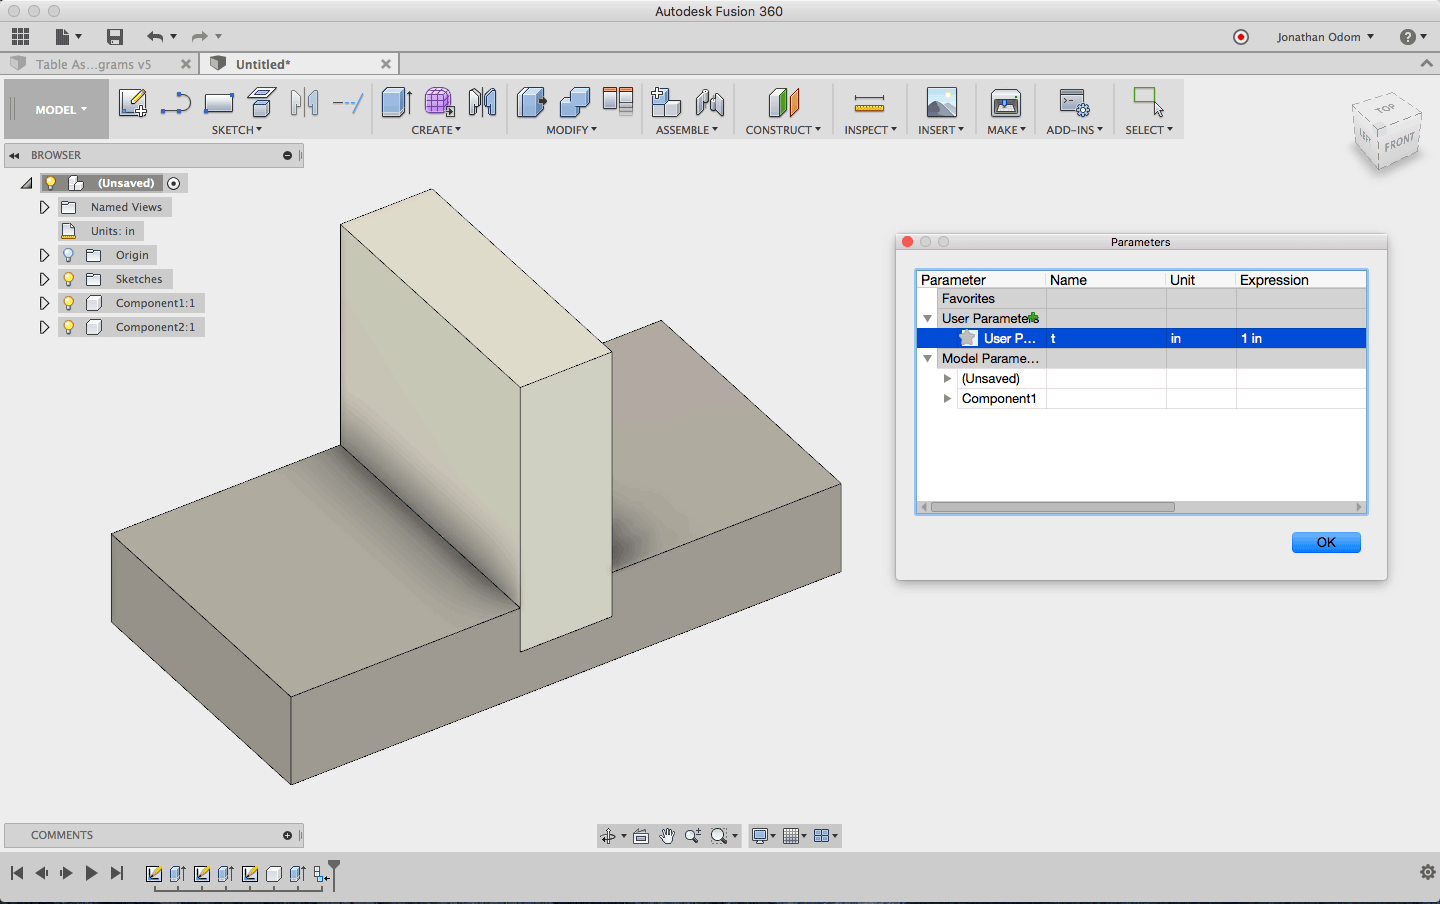Viewport: 1440px width, 904px height.
Task: Click the Create Sketch icon
Action: point(132,103)
